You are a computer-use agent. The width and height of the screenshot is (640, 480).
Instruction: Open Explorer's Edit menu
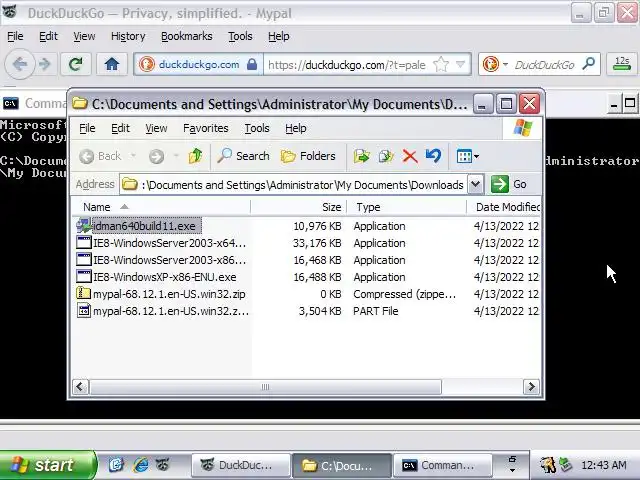click(x=120, y=128)
